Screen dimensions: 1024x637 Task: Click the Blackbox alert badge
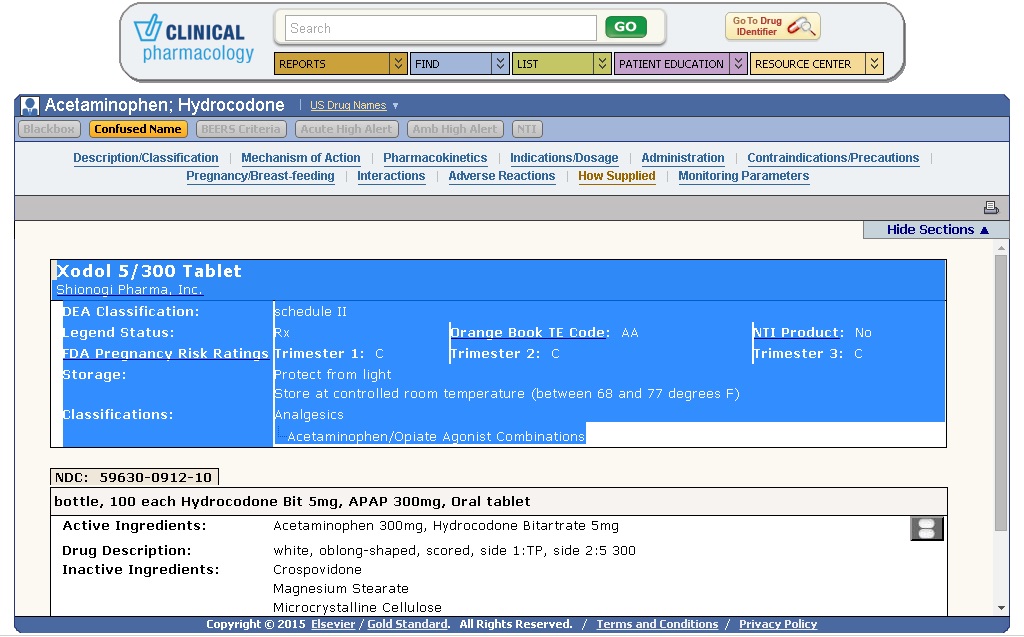click(49, 129)
